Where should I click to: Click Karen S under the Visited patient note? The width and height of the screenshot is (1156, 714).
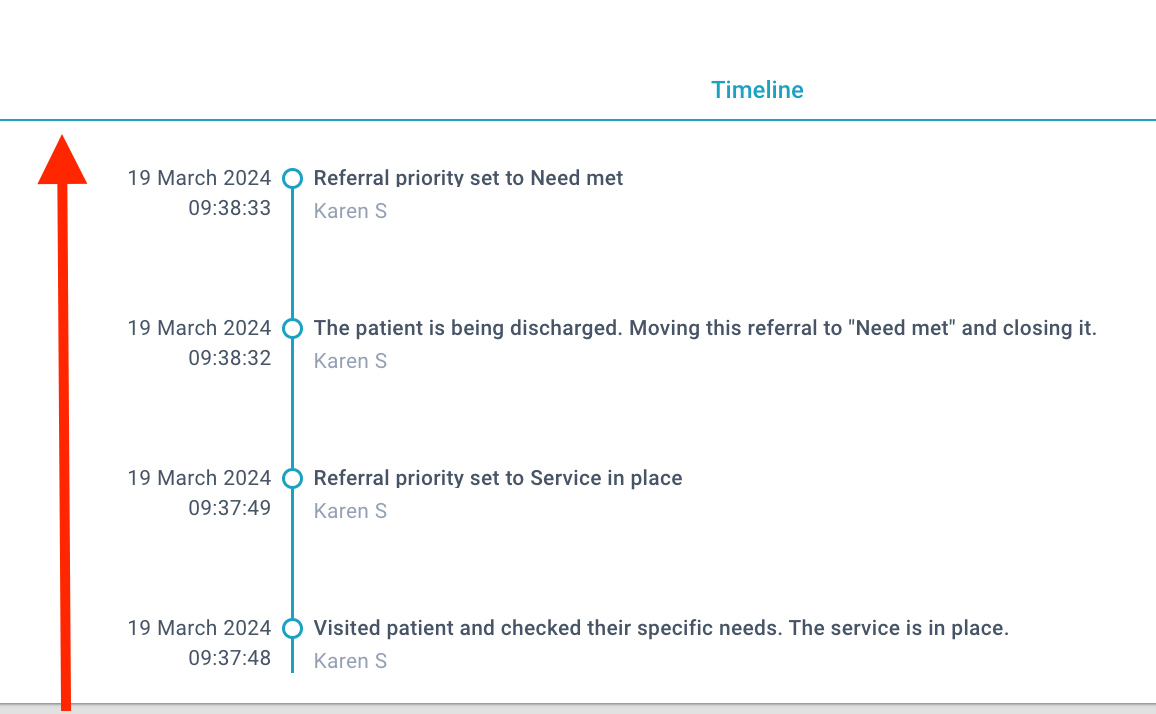pos(350,660)
